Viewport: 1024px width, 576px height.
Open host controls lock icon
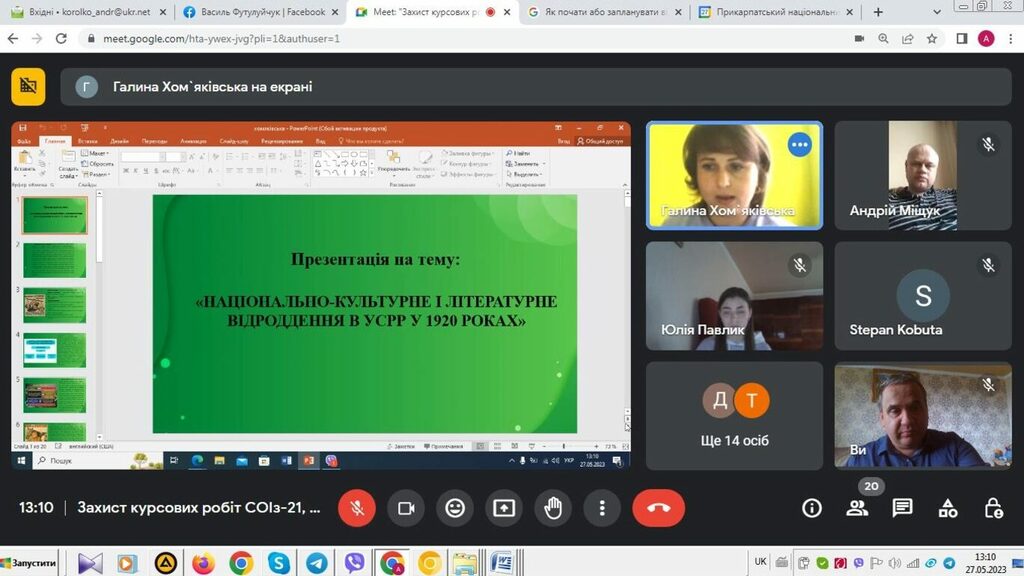click(993, 508)
